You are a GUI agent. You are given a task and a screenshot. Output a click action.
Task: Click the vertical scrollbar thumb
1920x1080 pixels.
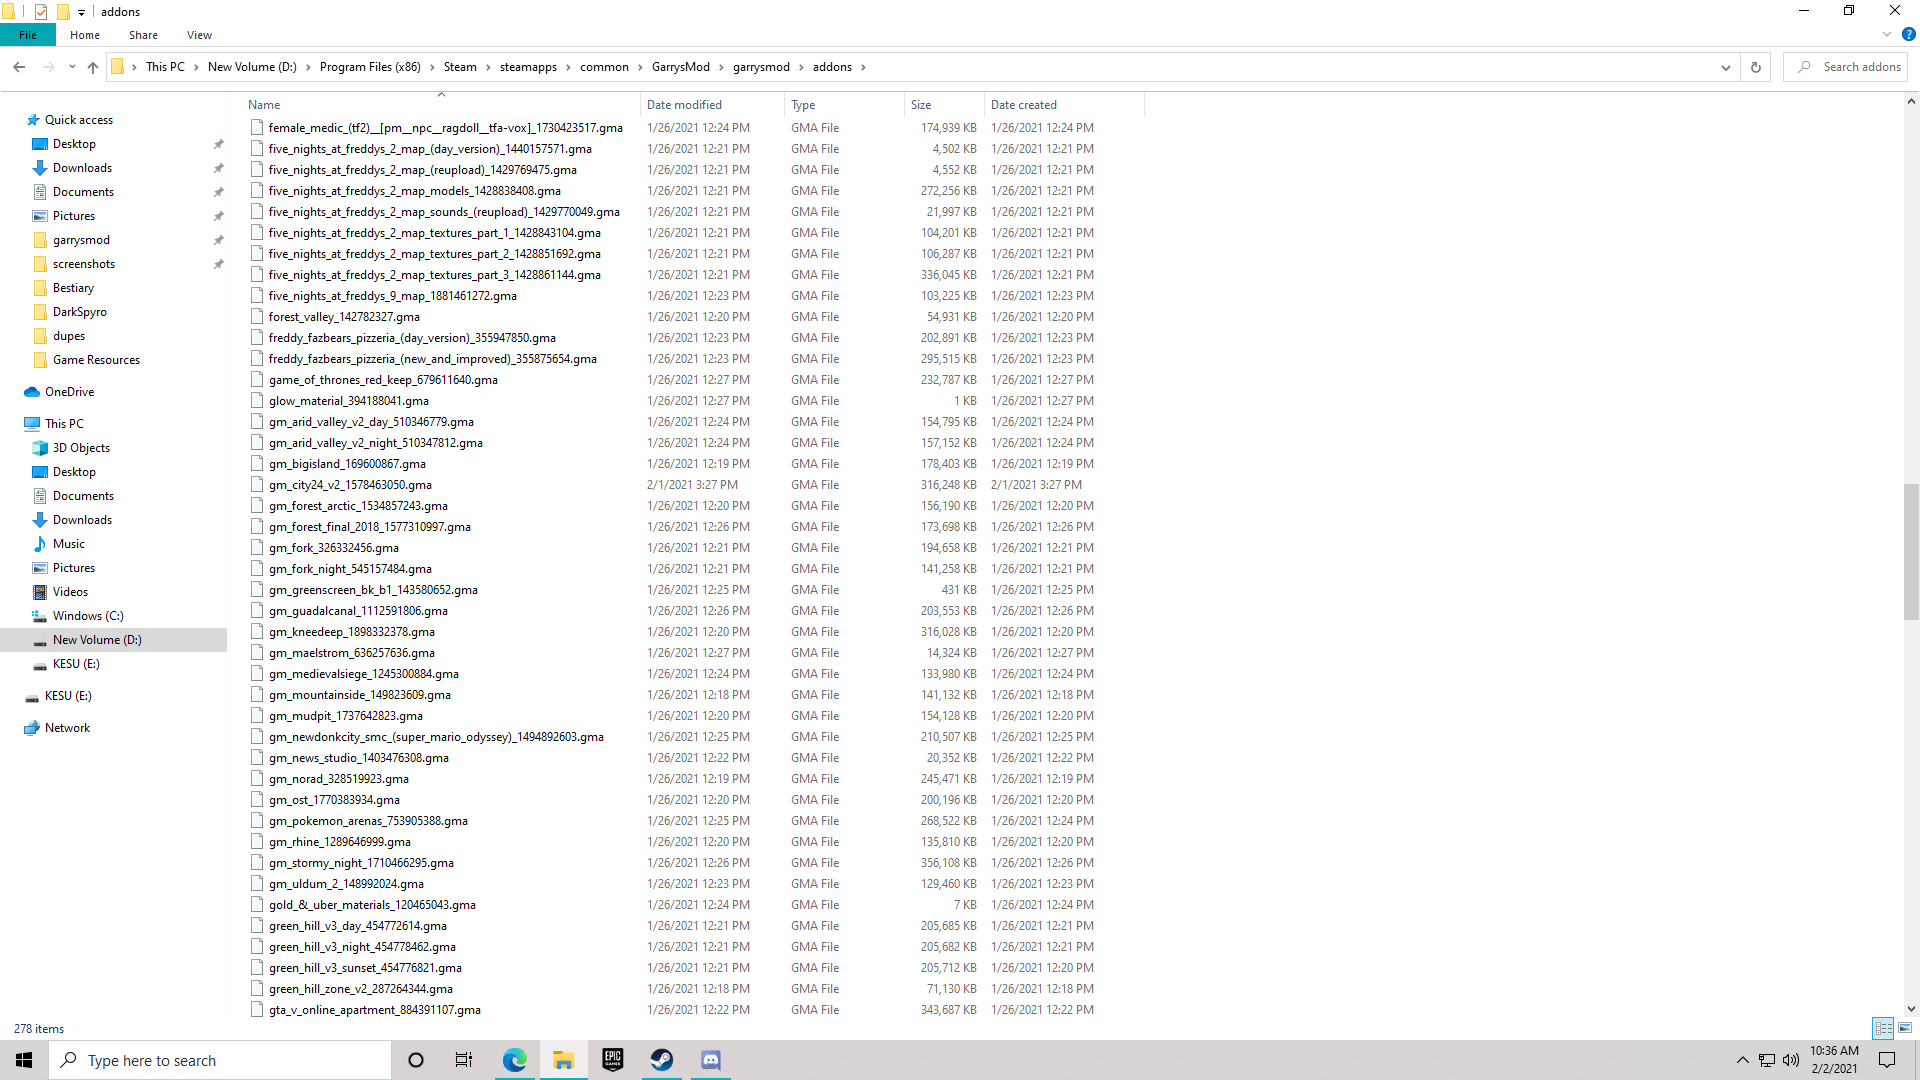(1911, 550)
